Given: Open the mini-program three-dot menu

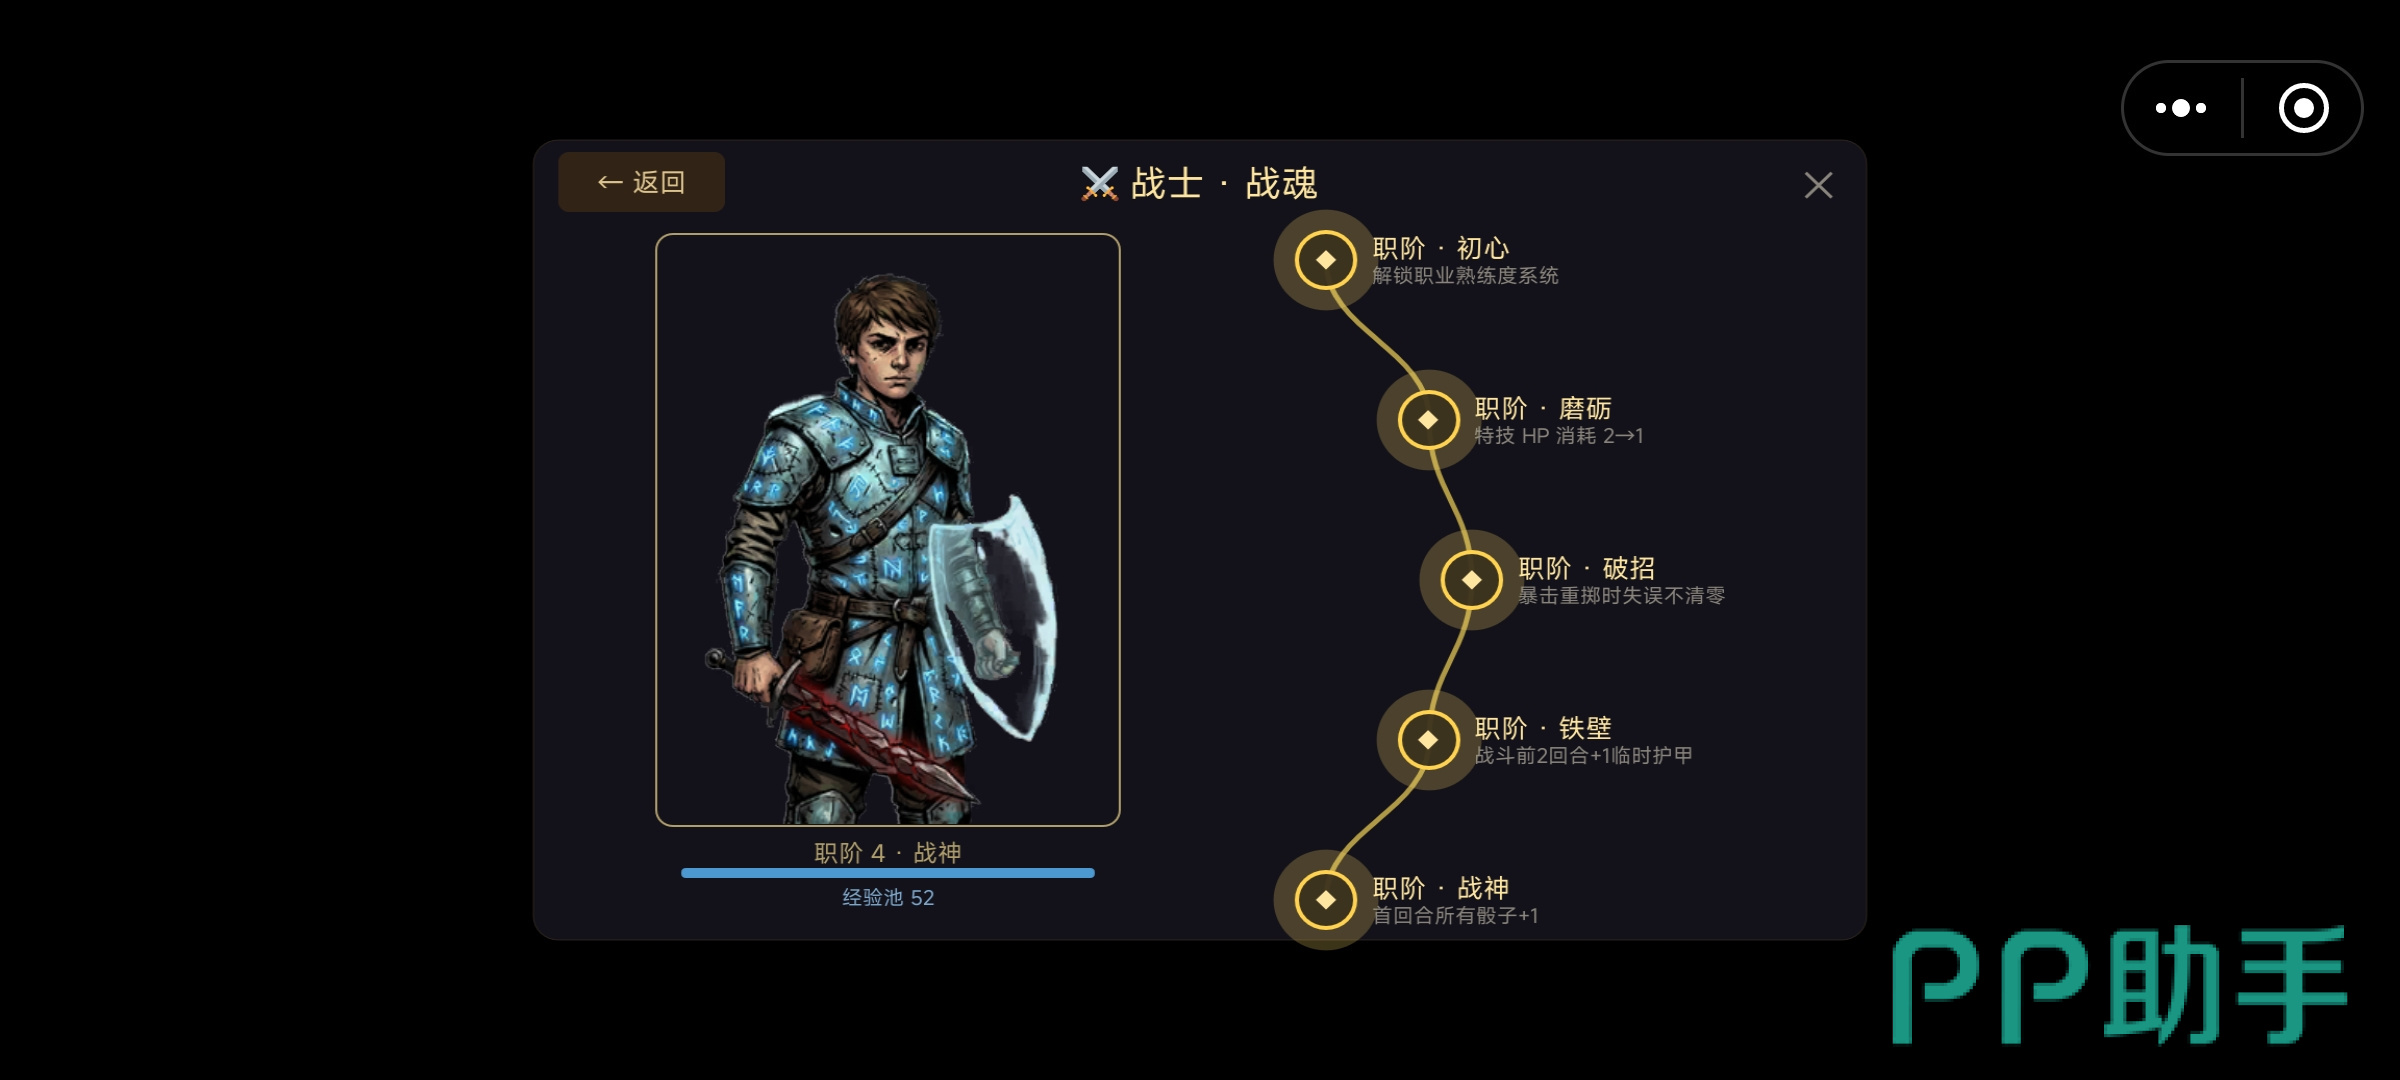Looking at the screenshot, I should click(x=2181, y=108).
